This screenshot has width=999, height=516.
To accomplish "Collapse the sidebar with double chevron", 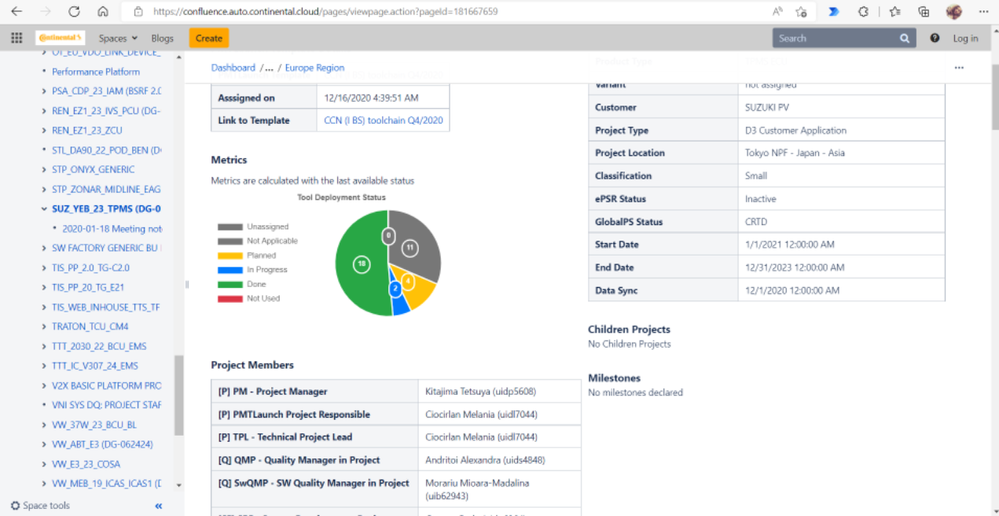I will [159, 506].
